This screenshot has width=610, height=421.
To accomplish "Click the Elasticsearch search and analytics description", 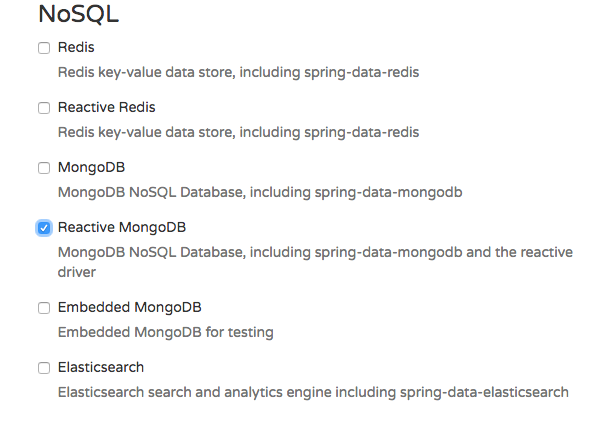I will point(313,392).
